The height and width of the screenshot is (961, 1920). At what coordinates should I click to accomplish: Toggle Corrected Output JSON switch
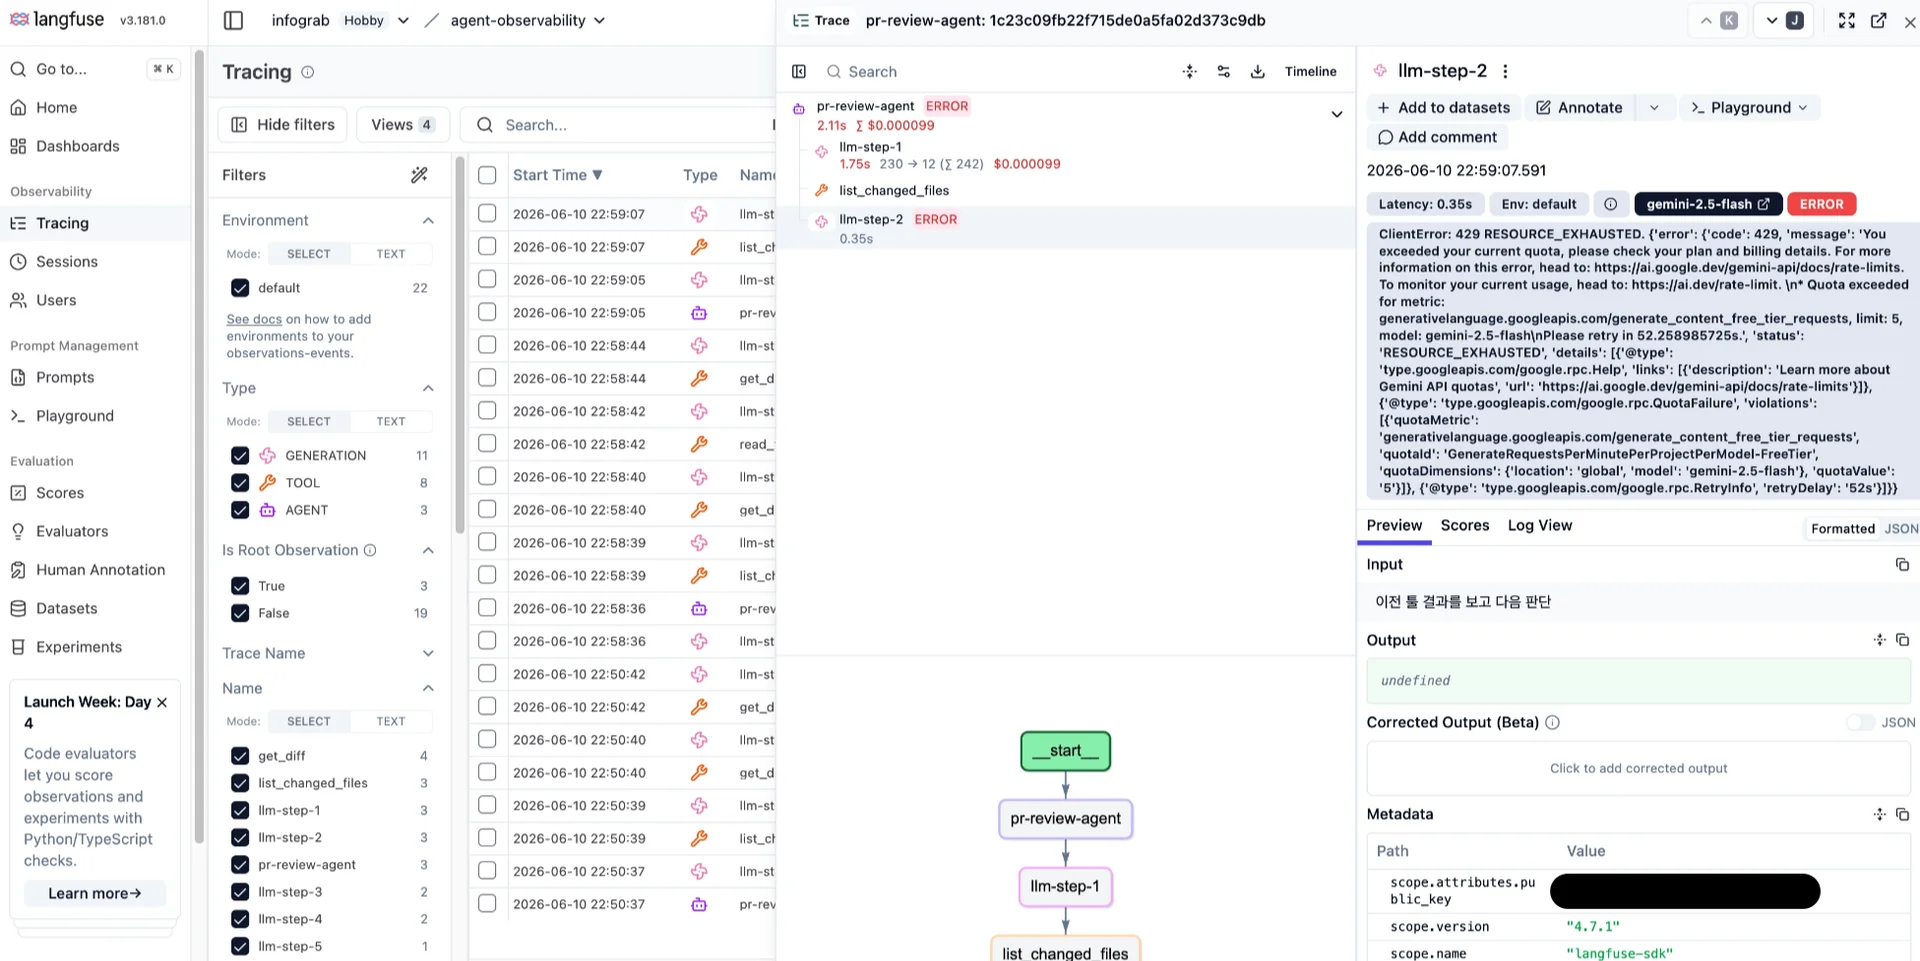pyautogui.click(x=1860, y=722)
